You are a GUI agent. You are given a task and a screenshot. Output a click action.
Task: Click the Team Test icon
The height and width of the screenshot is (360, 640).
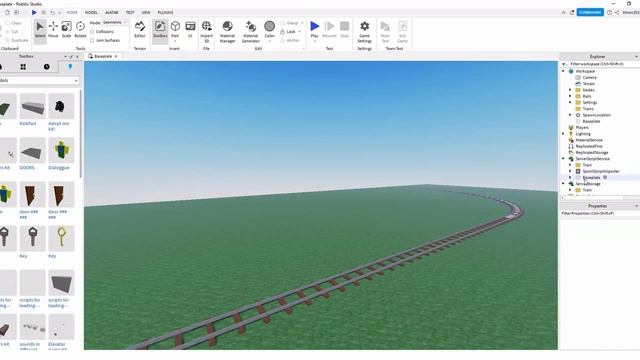[x=385, y=31]
